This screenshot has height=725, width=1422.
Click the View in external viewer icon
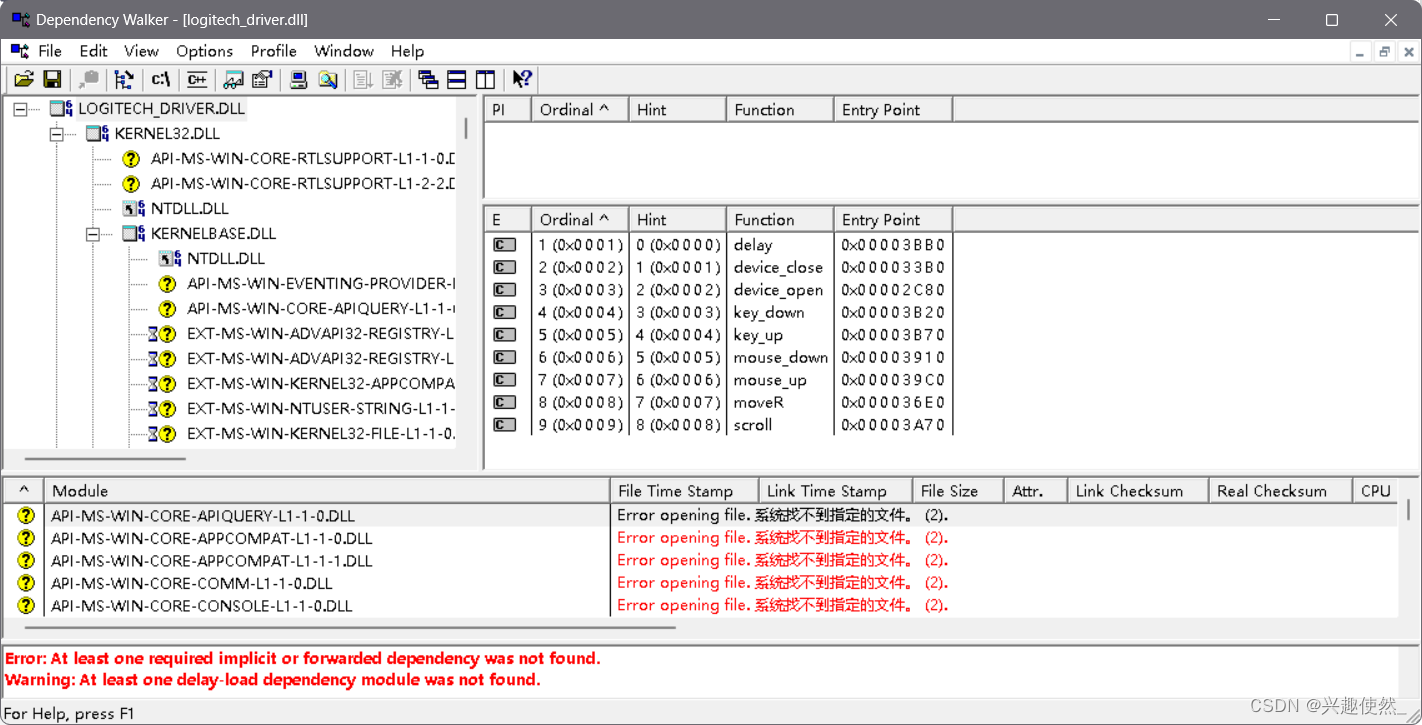click(234, 79)
